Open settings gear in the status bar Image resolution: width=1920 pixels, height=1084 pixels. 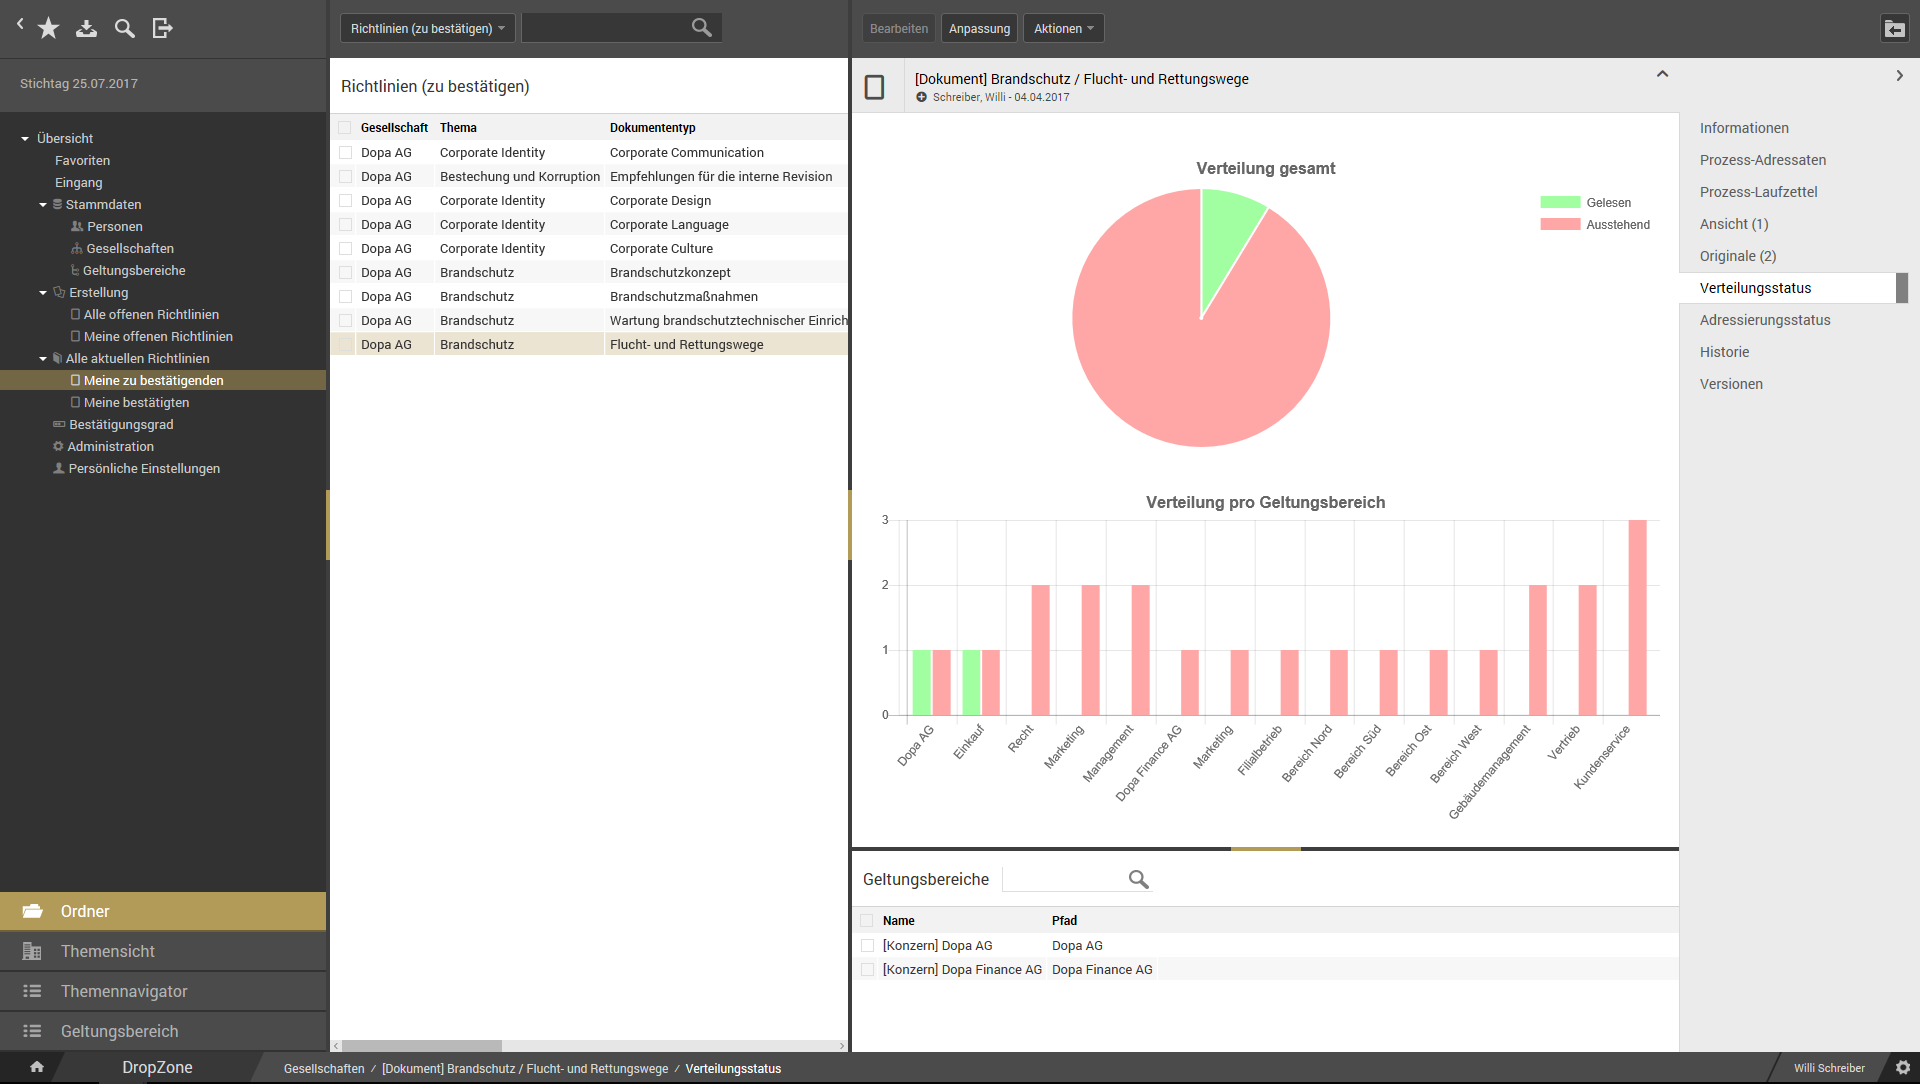click(x=1903, y=1068)
